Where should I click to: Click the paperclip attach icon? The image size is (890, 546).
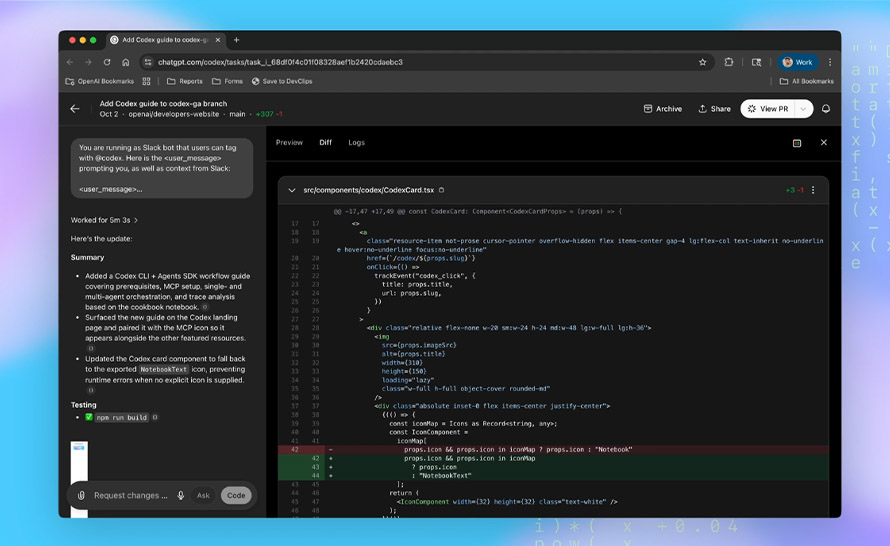tap(81, 495)
